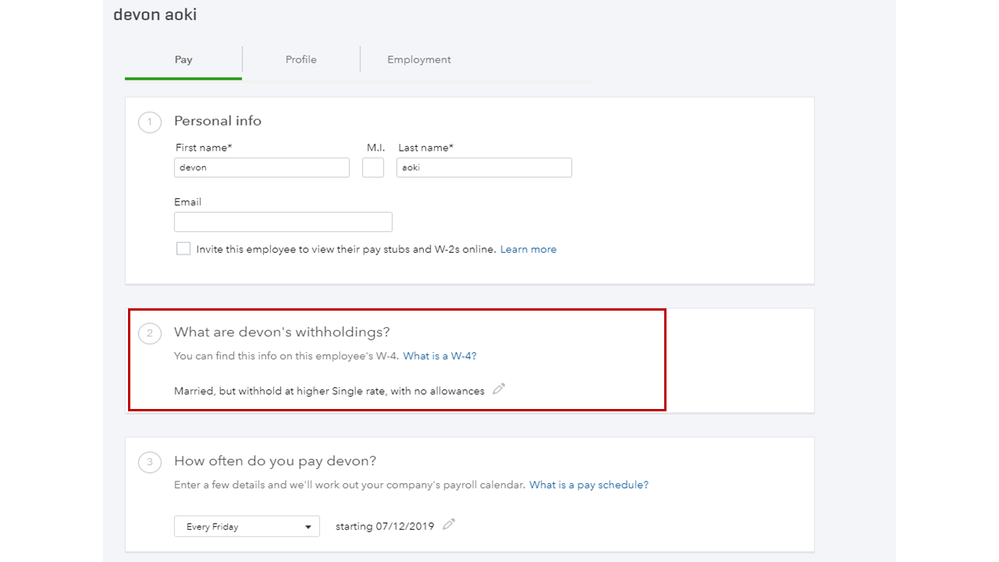The image size is (999, 562).
Task: Click the step 2 circle icon
Action: tap(150, 333)
